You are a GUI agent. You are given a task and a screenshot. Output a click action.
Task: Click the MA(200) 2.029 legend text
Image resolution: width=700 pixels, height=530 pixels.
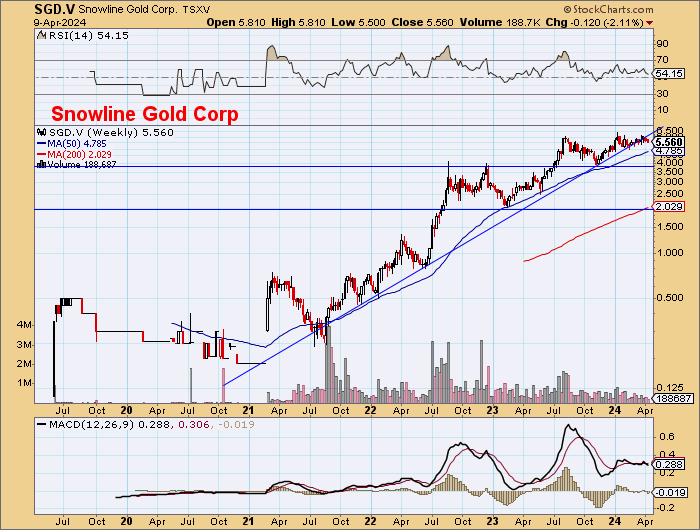click(x=79, y=154)
